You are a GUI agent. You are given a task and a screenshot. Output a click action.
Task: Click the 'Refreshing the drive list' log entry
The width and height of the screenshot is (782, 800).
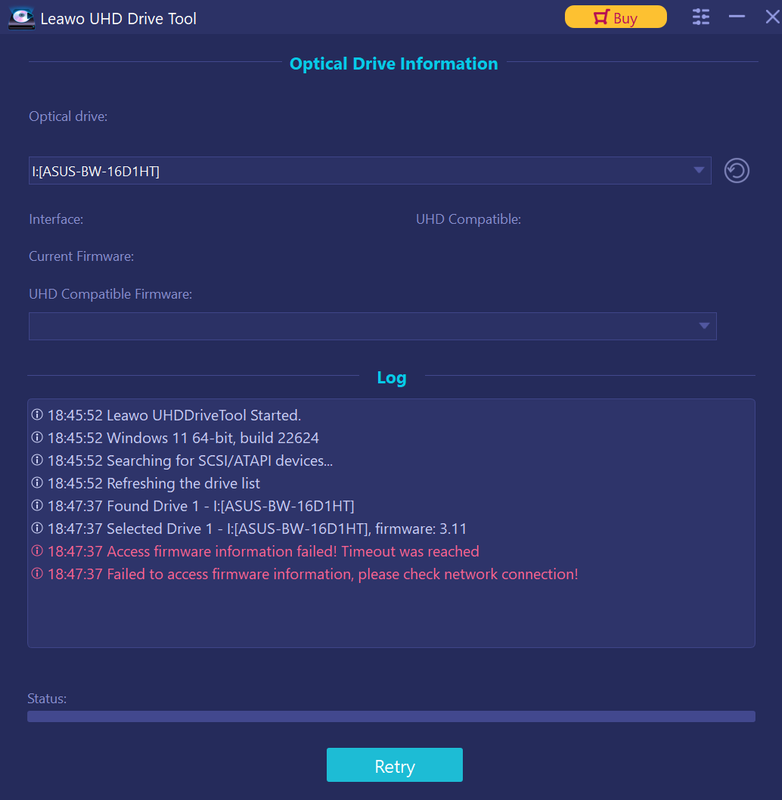coord(145,483)
